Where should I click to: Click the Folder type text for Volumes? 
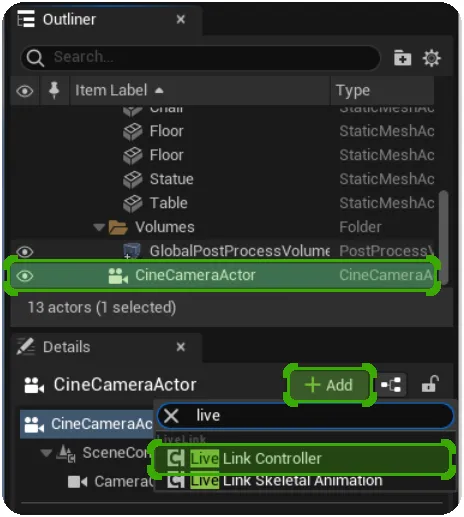[360, 227]
